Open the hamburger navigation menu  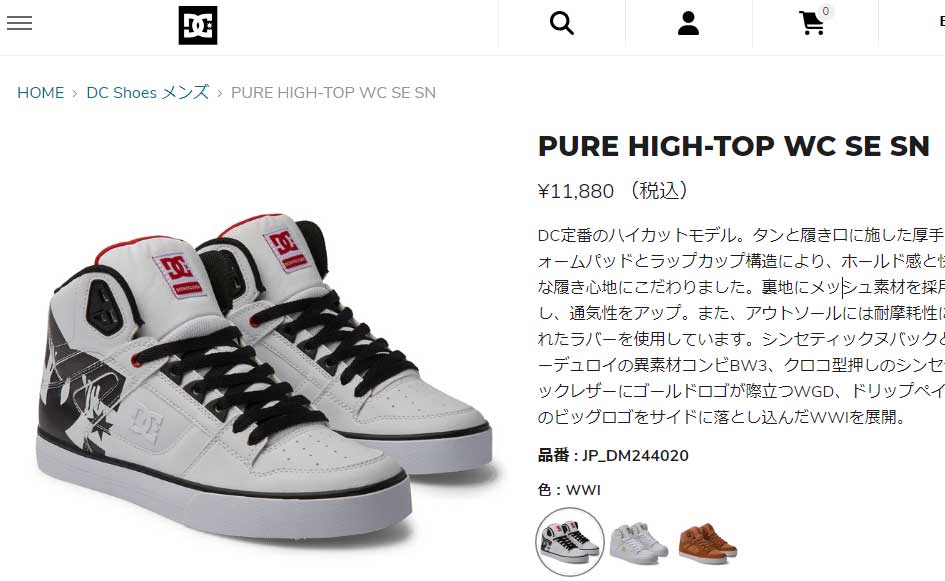19,24
